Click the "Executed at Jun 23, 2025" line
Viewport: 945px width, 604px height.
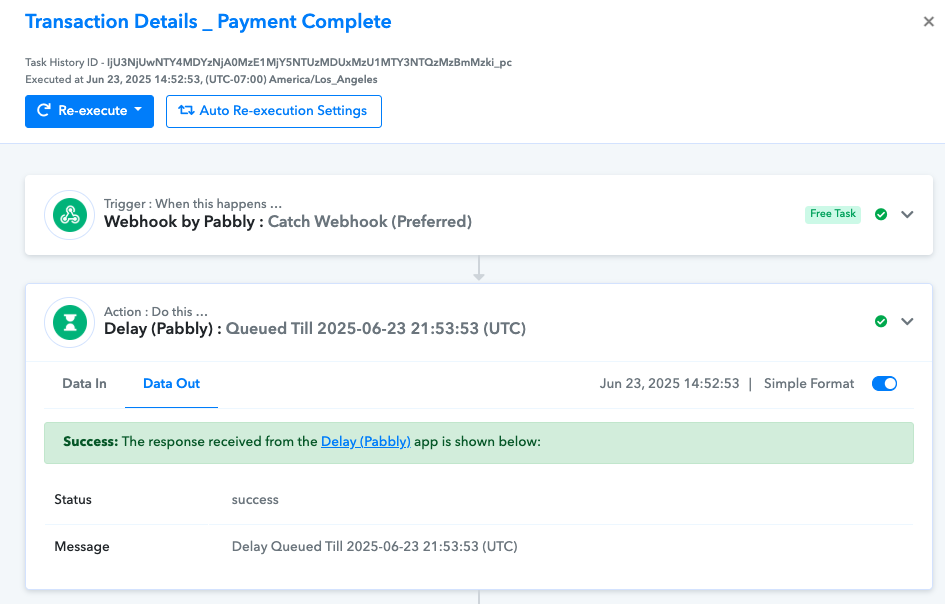(x=201, y=80)
